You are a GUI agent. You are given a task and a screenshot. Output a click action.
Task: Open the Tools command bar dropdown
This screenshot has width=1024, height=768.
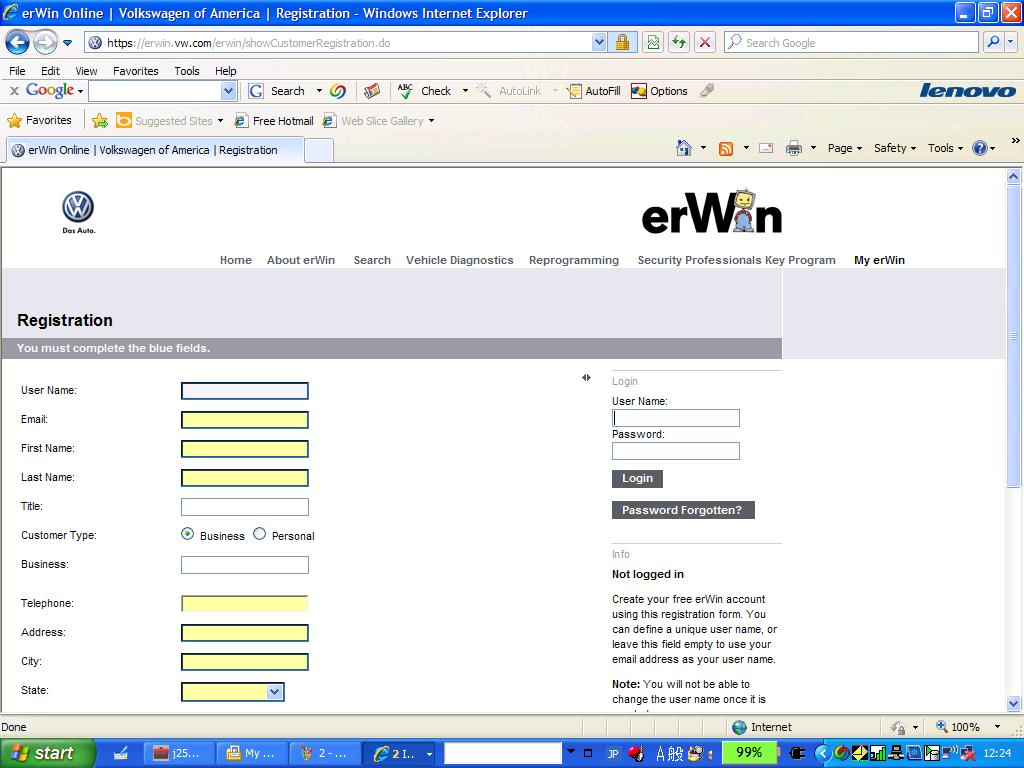point(945,148)
